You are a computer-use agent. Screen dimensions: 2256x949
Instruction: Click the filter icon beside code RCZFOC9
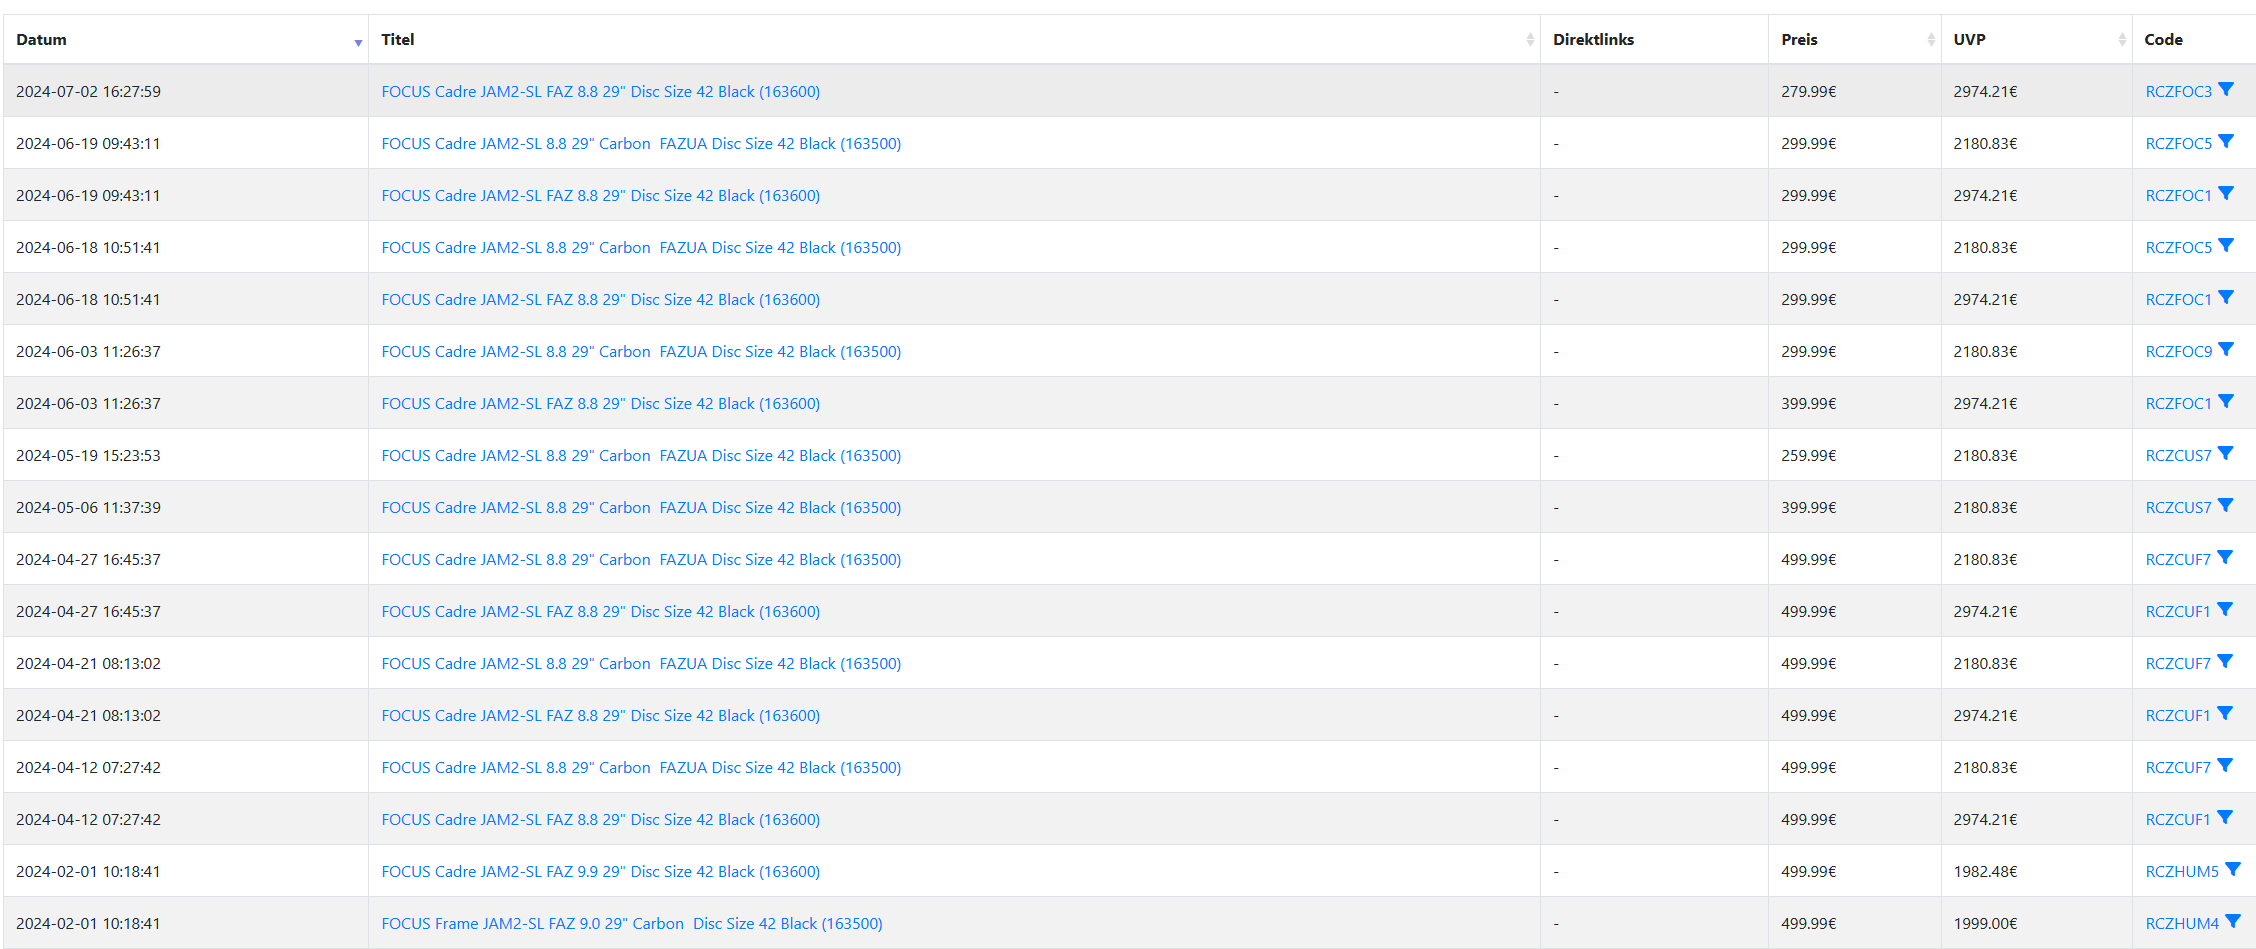point(2226,349)
